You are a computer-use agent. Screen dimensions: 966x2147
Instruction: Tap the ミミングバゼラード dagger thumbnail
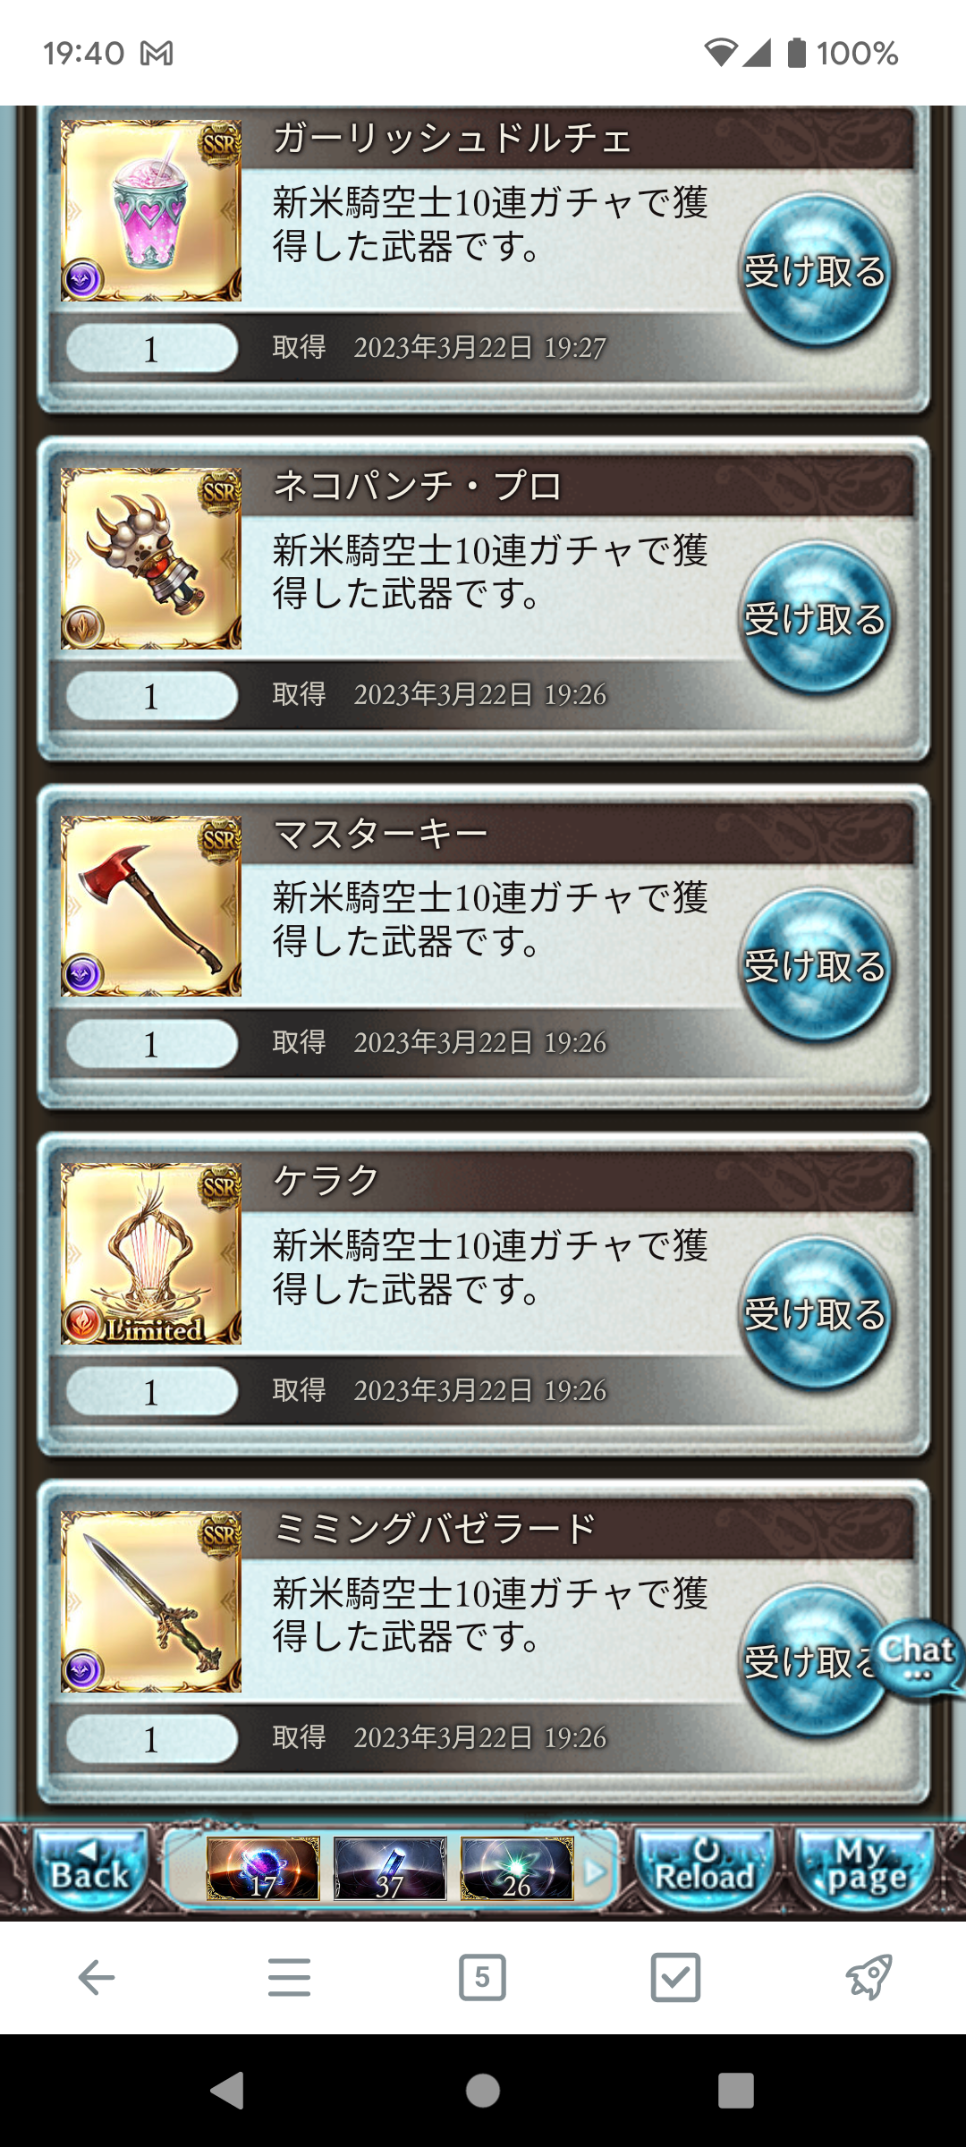coord(151,1601)
